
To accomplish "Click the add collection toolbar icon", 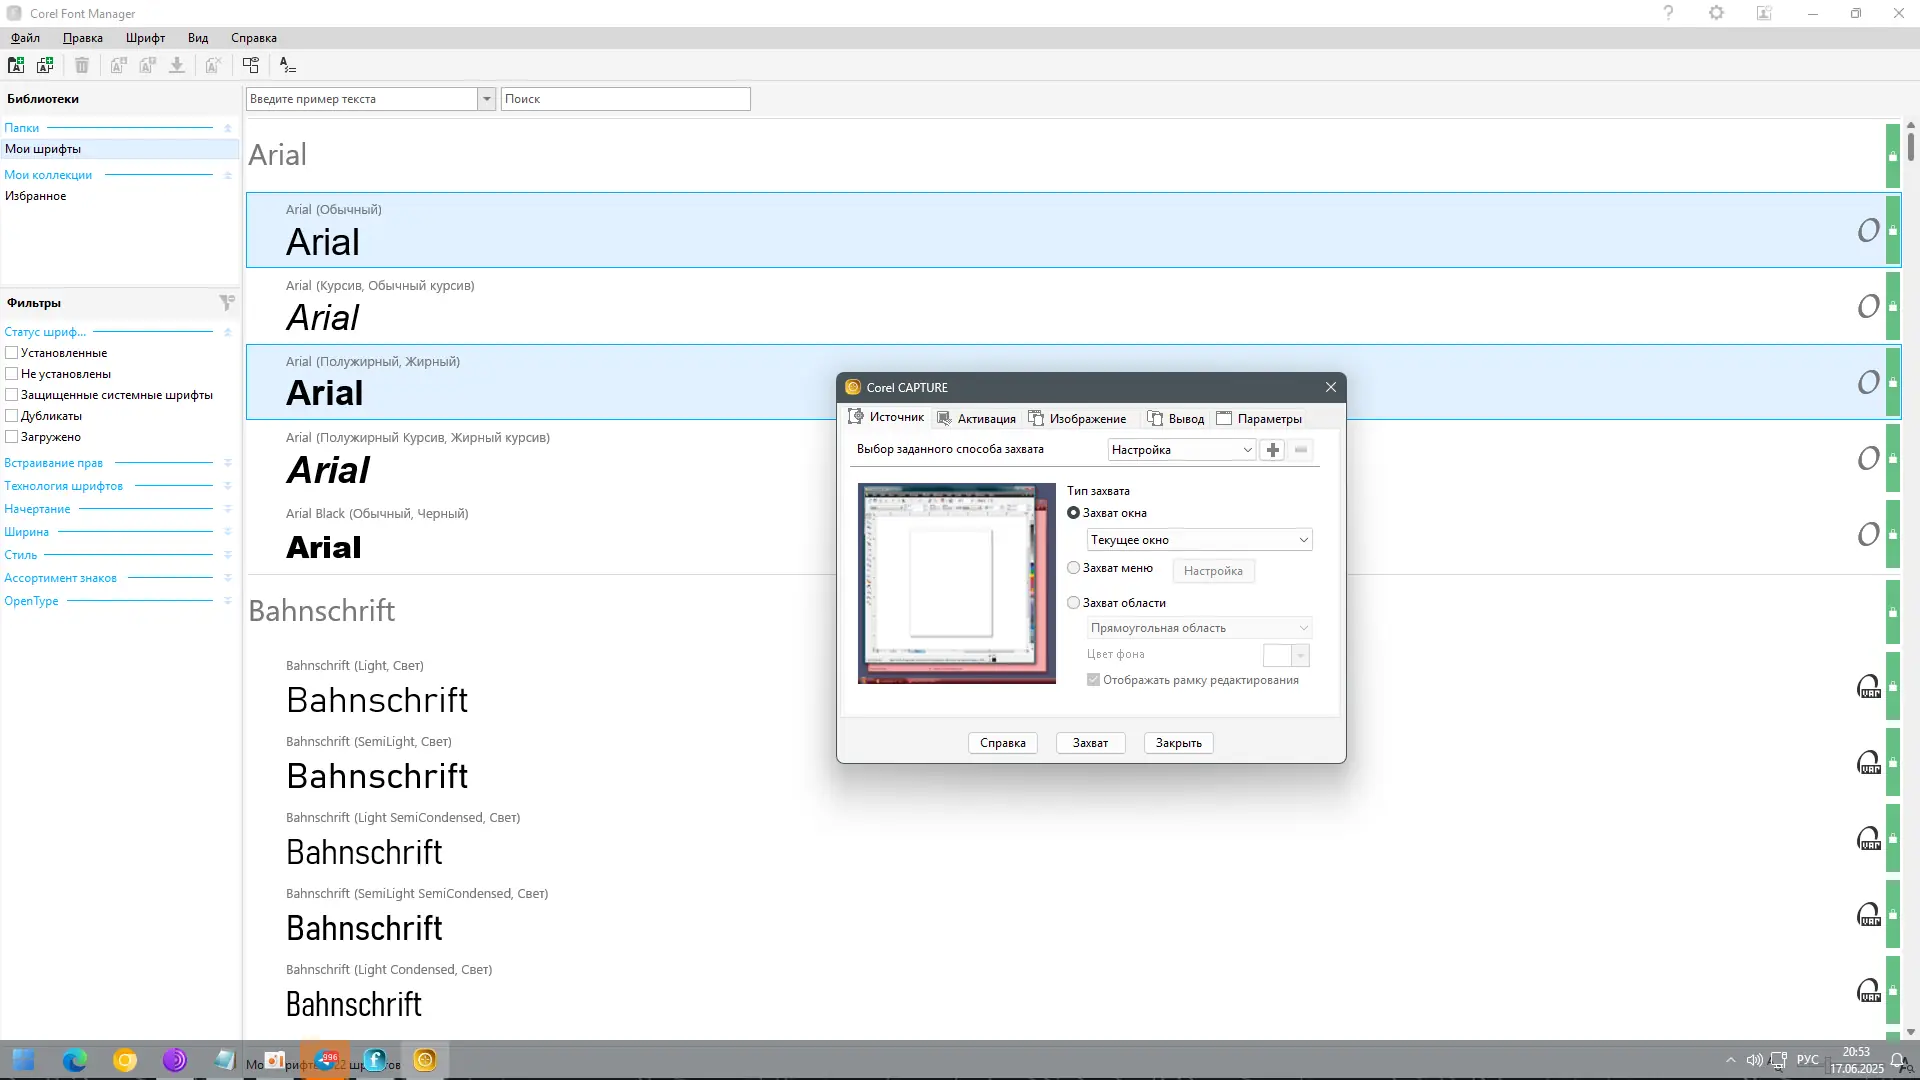I will click(45, 65).
